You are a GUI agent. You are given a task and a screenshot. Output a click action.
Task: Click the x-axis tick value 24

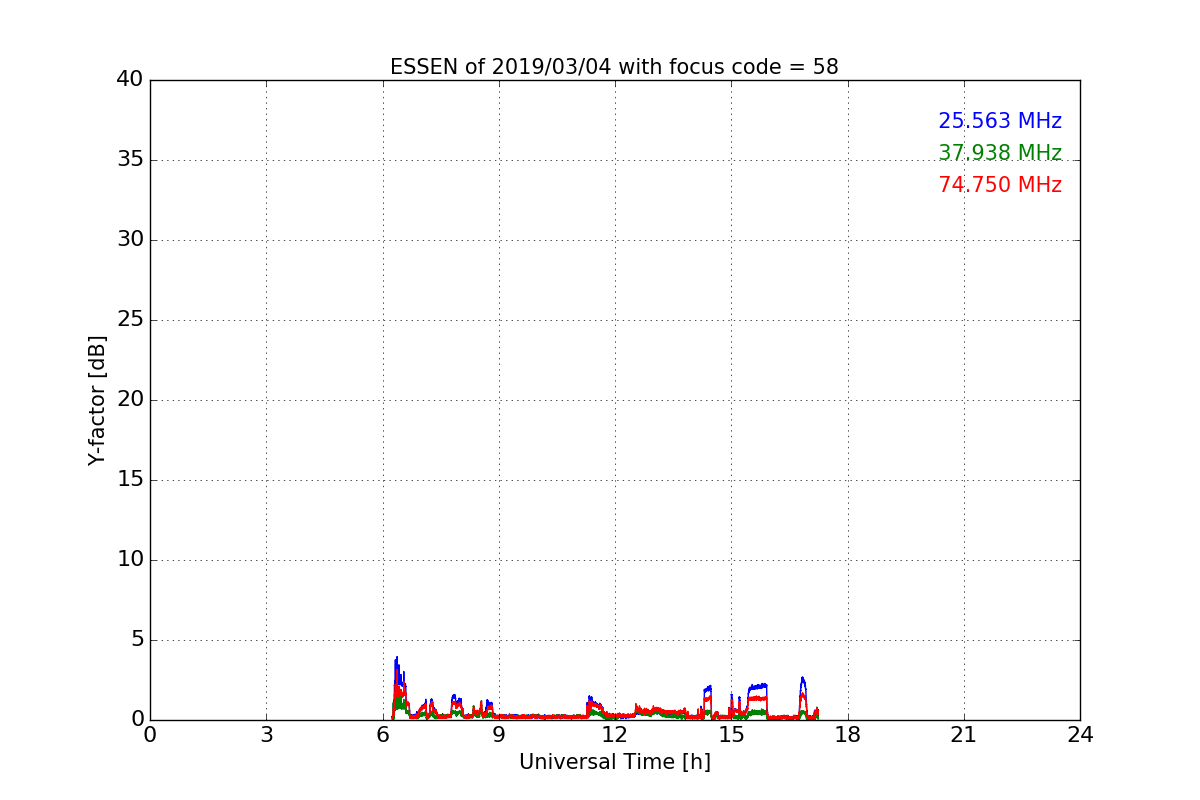coord(1080,735)
